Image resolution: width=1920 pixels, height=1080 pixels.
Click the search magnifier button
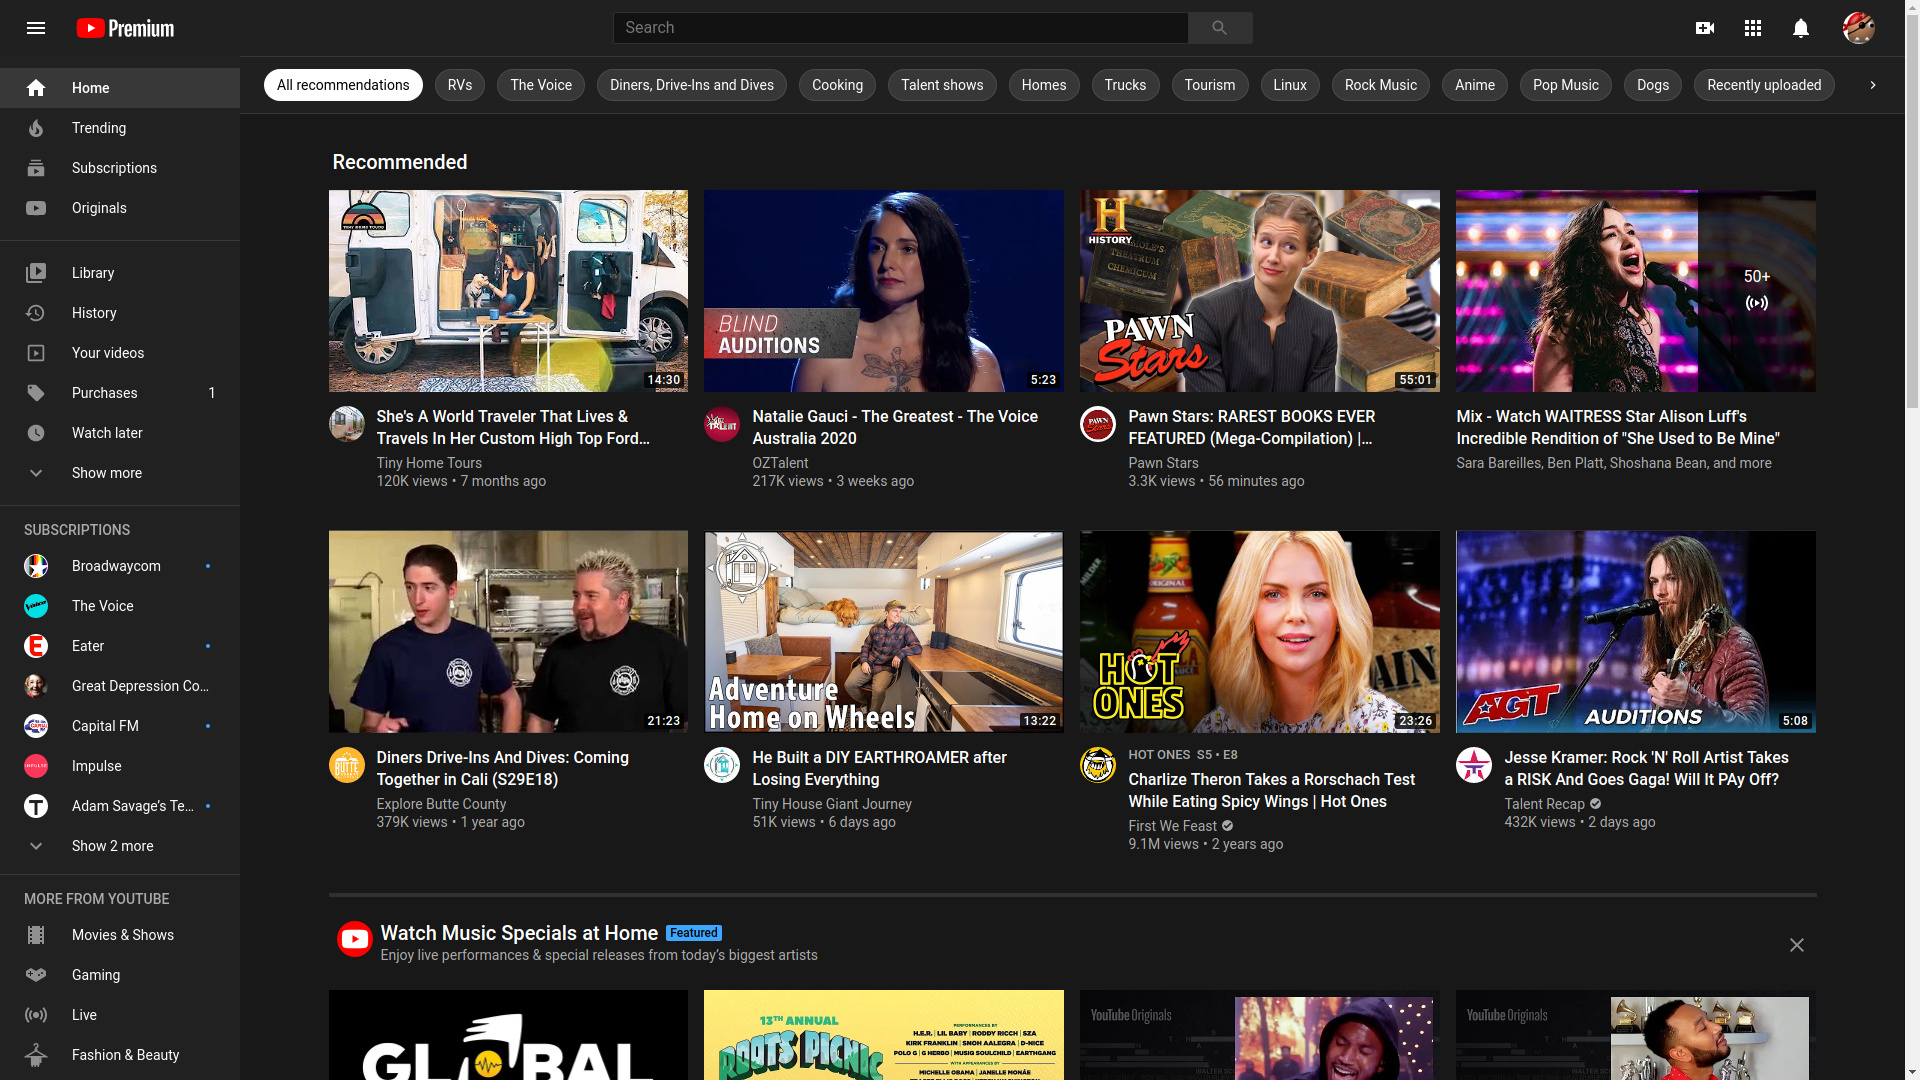(x=1220, y=28)
